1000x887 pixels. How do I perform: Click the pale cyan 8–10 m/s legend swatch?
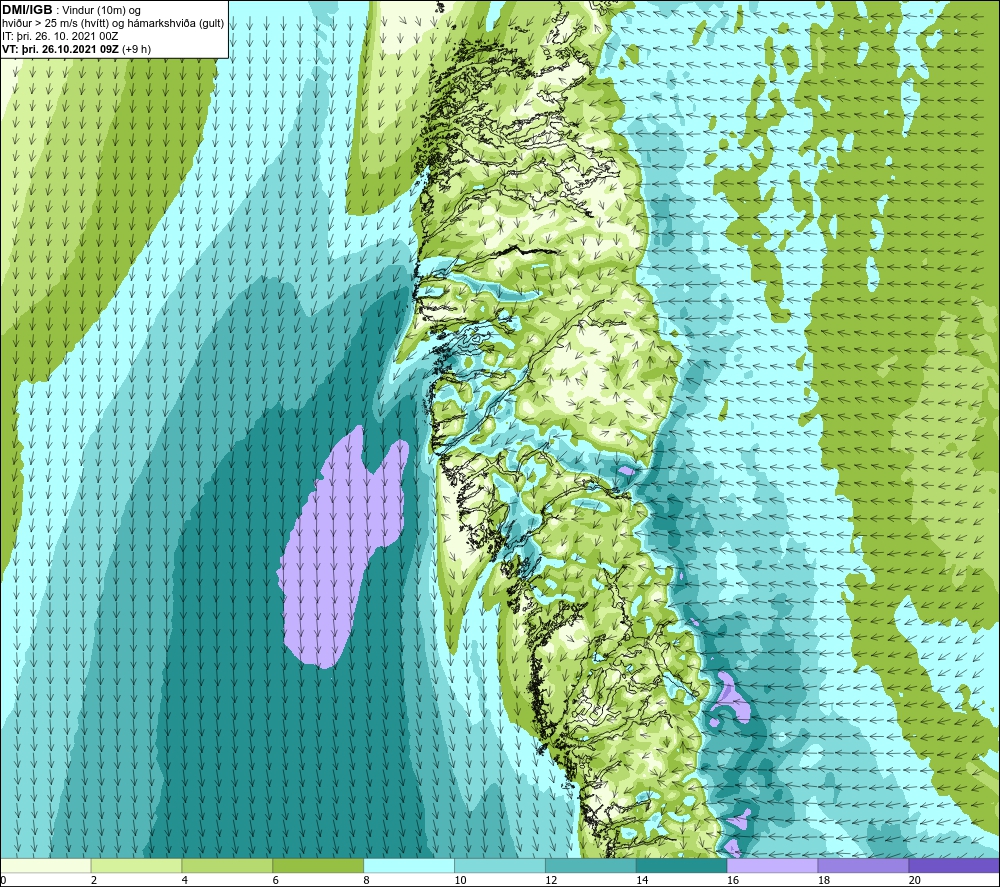tap(409, 865)
